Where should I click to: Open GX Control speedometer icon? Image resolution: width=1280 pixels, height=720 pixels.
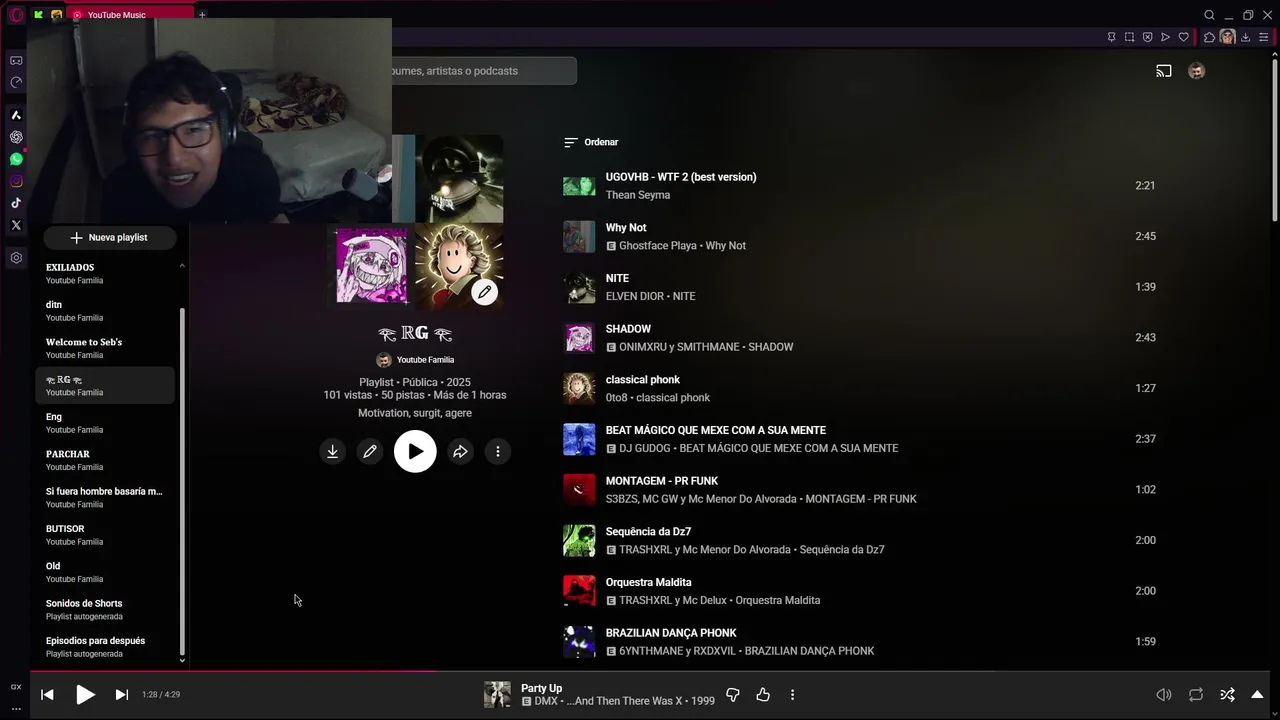pyautogui.click(x=16, y=83)
